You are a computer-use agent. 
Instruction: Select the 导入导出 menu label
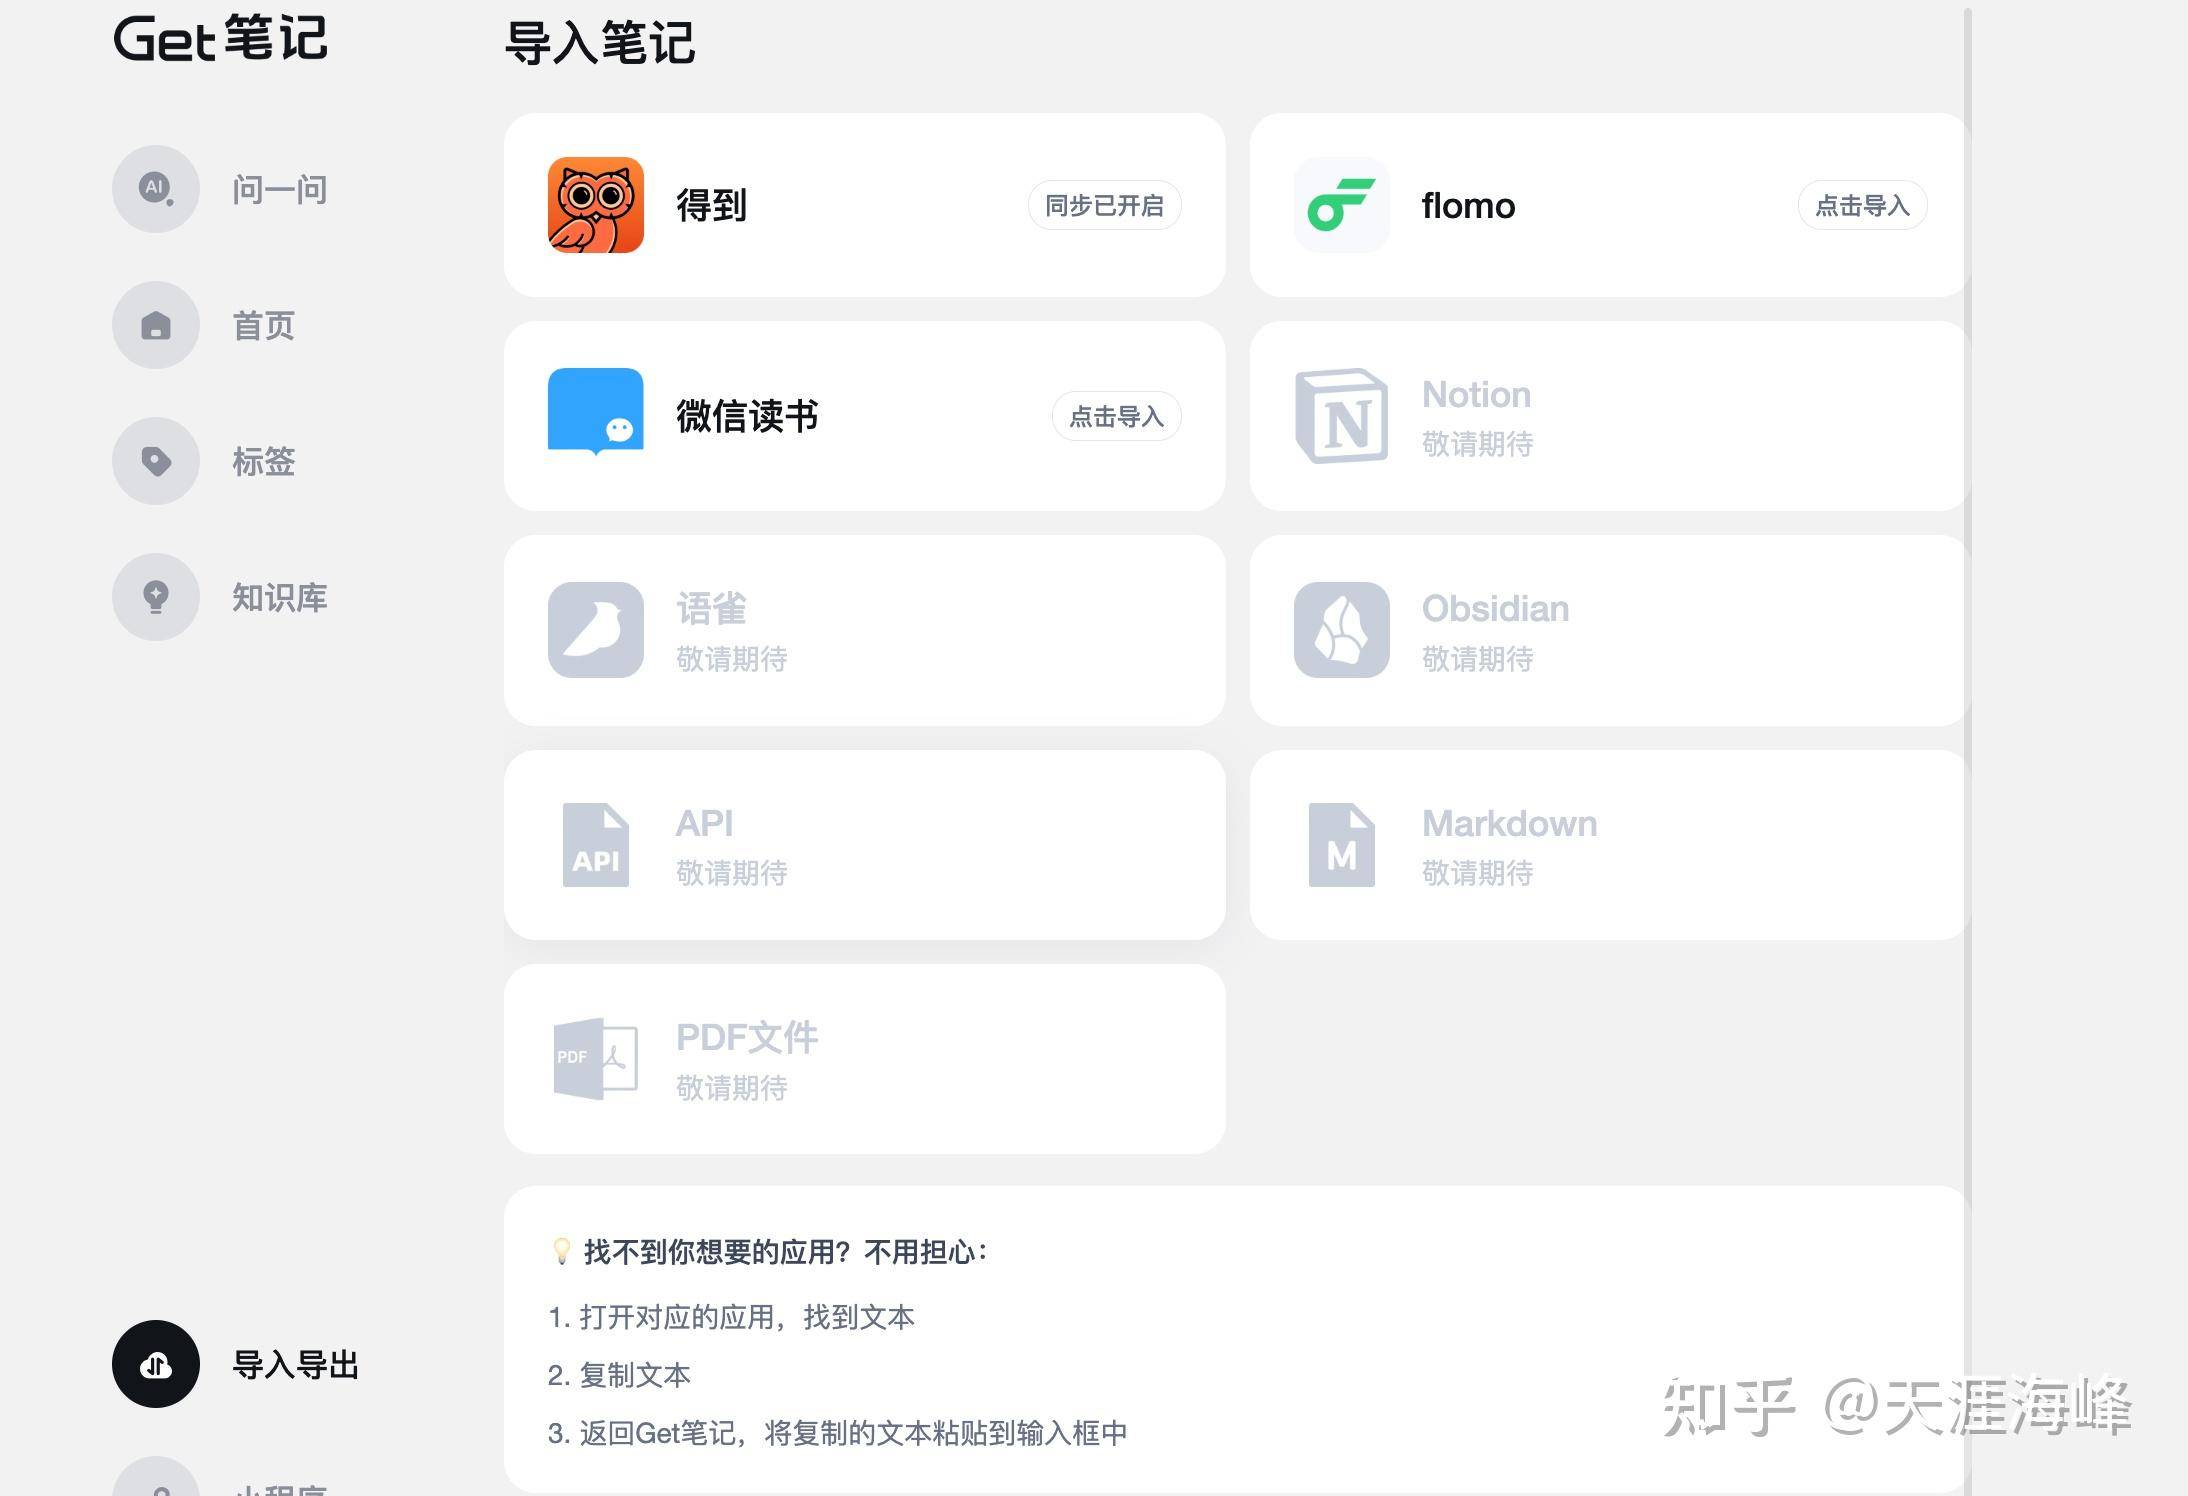(296, 1364)
